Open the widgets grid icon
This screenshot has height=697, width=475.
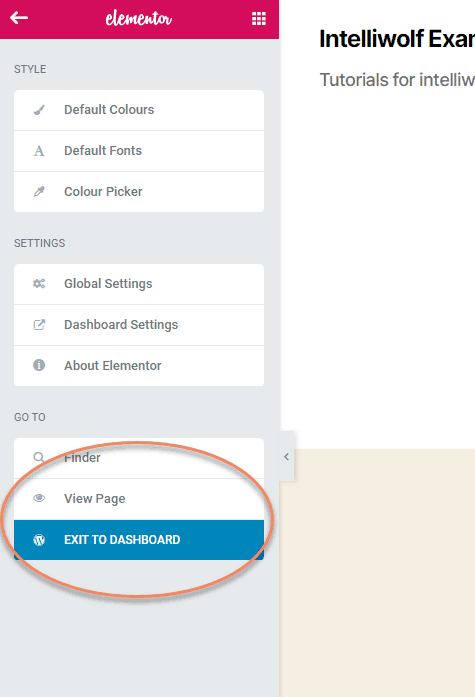[259, 19]
